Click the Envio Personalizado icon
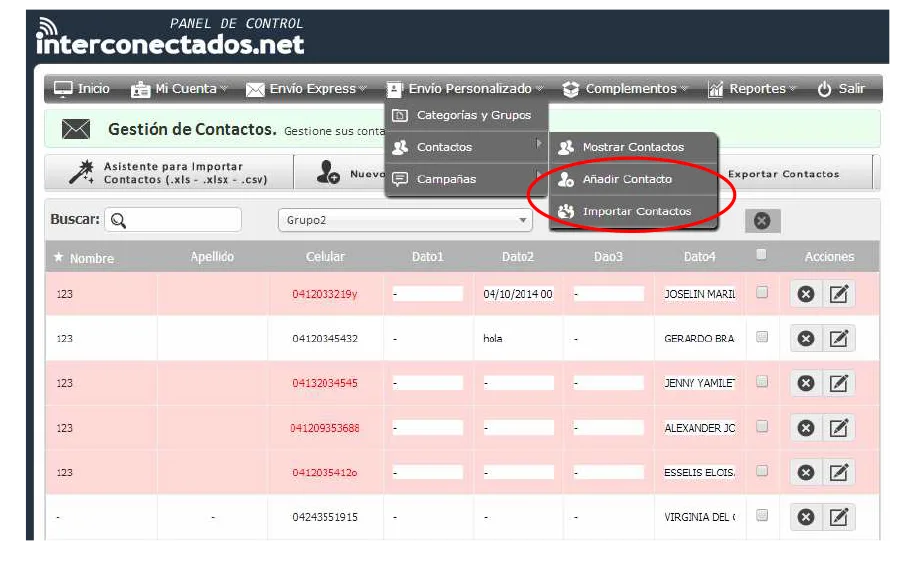 coord(394,89)
